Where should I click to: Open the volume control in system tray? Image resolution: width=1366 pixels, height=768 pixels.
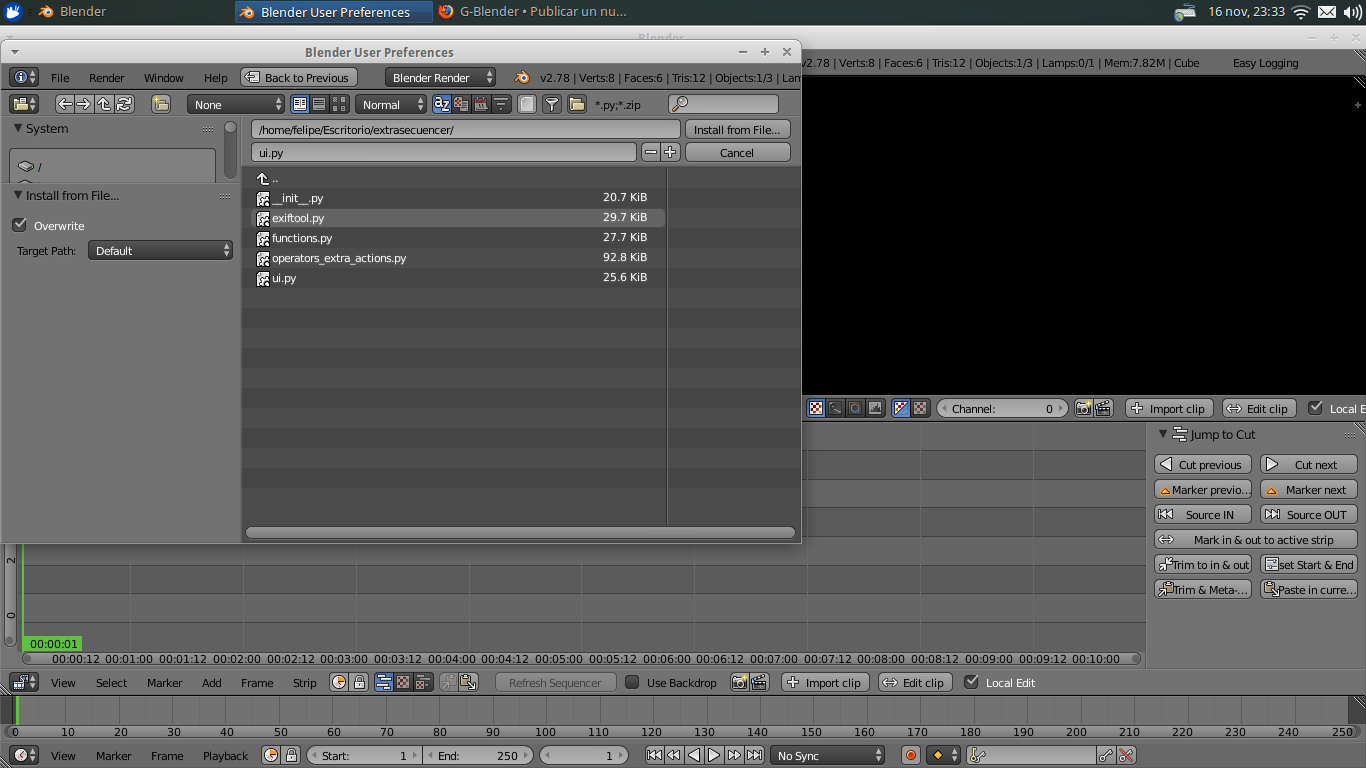1353,12
